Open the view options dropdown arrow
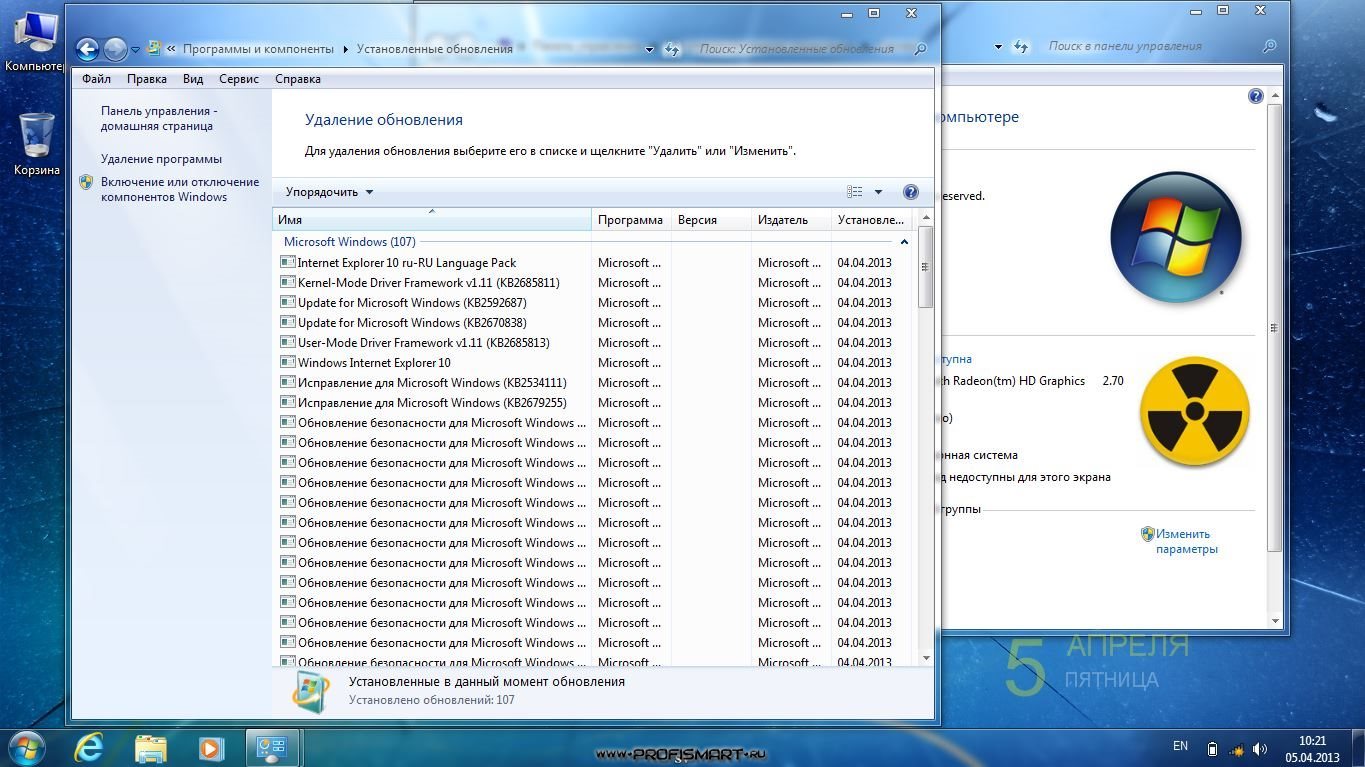 (878, 192)
